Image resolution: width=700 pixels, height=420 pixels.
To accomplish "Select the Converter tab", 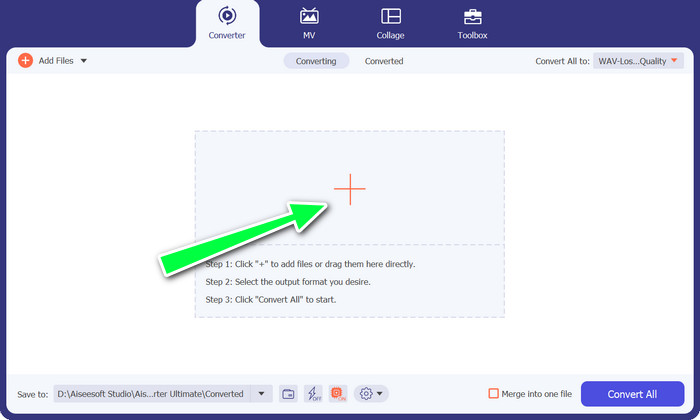I will click(226, 23).
